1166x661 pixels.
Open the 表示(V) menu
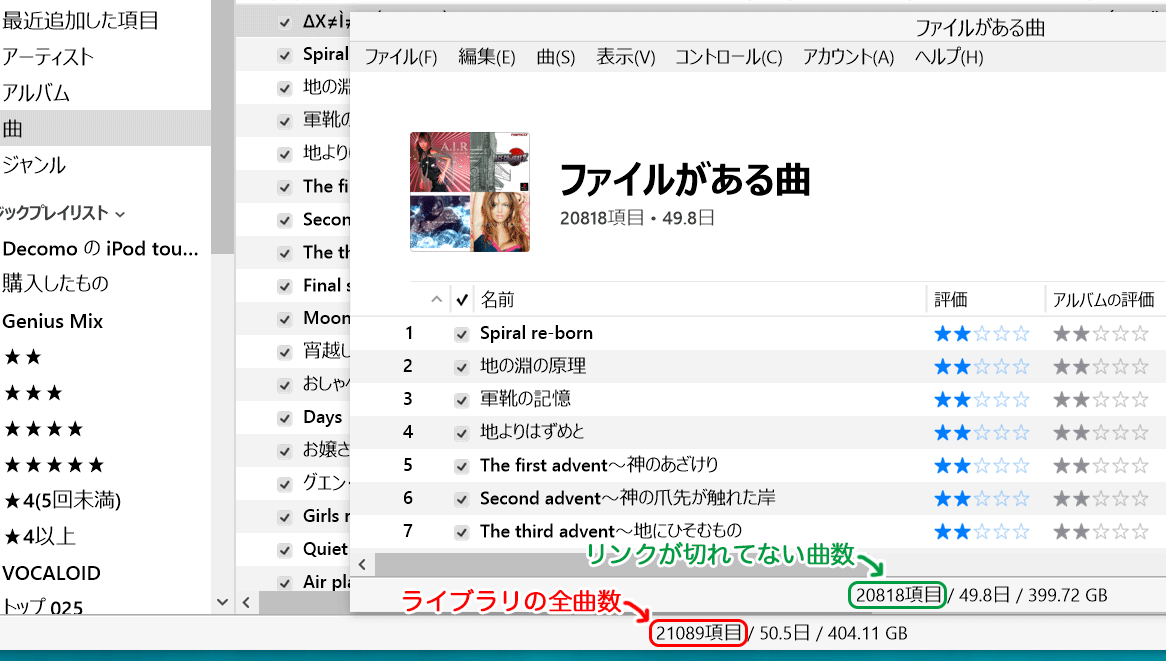pyautogui.click(x=625, y=57)
